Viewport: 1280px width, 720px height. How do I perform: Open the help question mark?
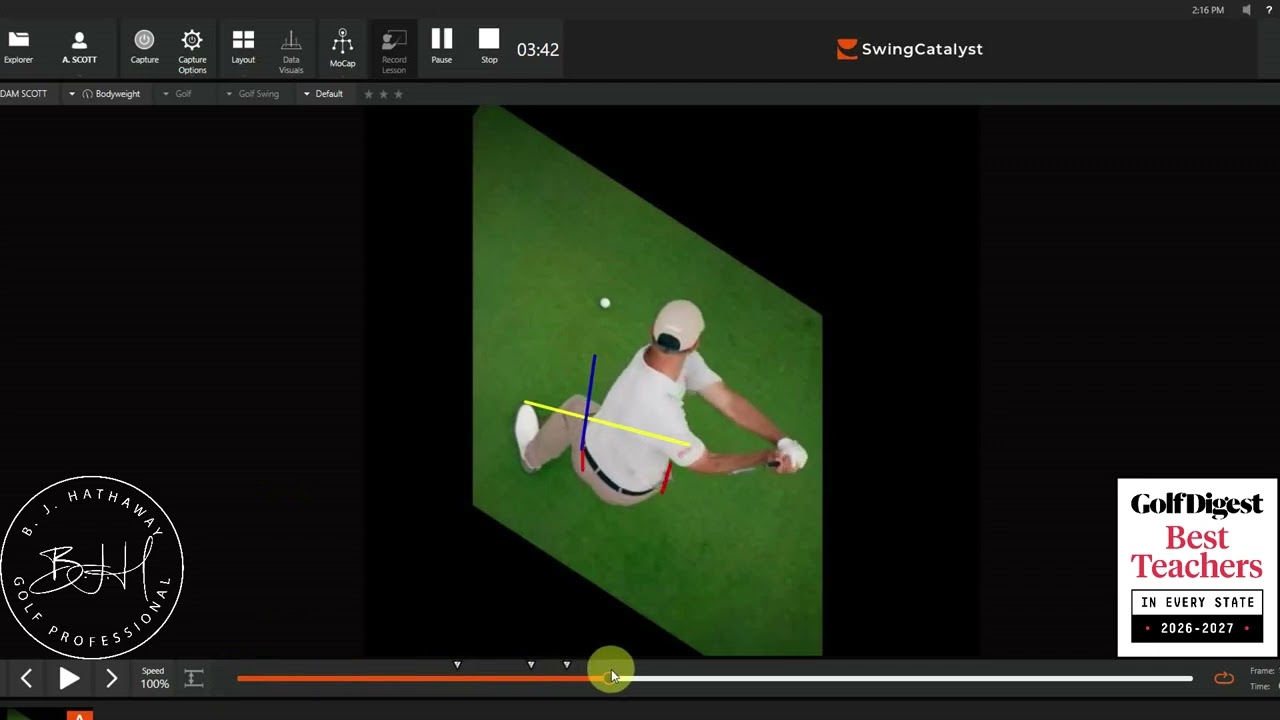(x=1269, y=10)
